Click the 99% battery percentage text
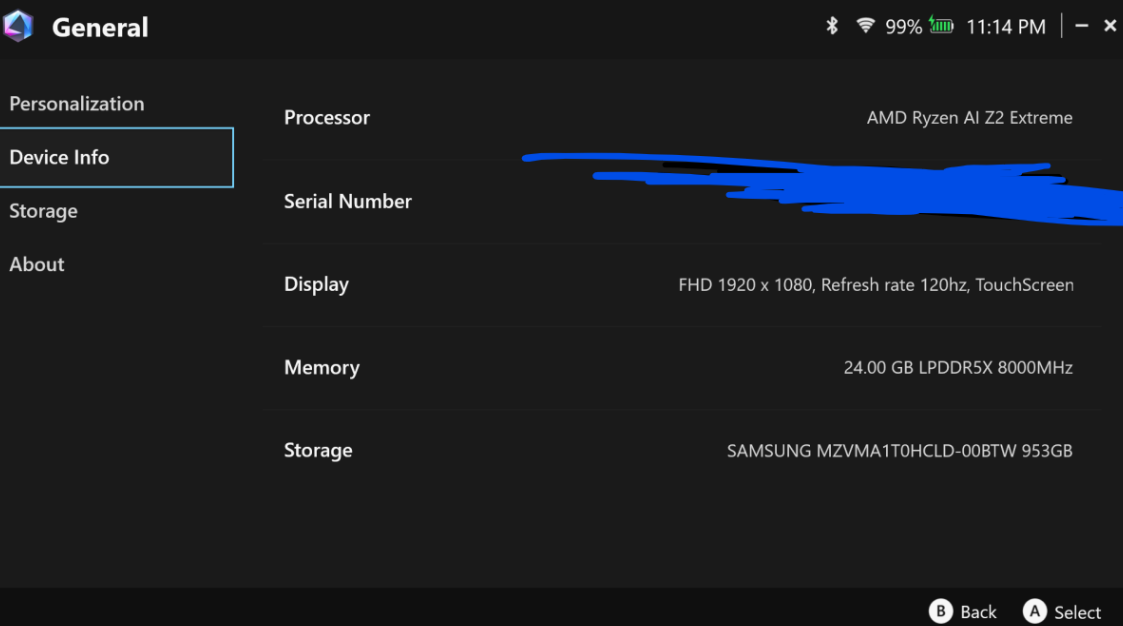1123x626 pixels. 903,27
